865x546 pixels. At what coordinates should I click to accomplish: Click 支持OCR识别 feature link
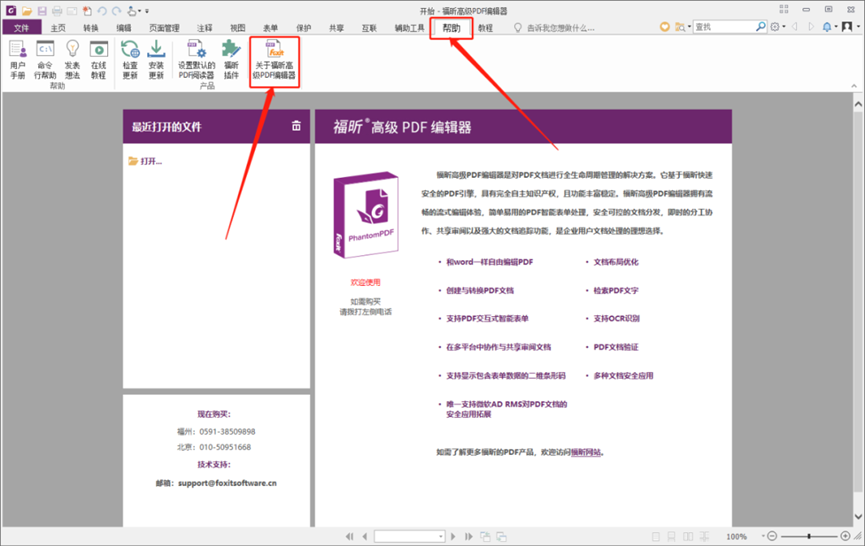(x=616, y=318)
